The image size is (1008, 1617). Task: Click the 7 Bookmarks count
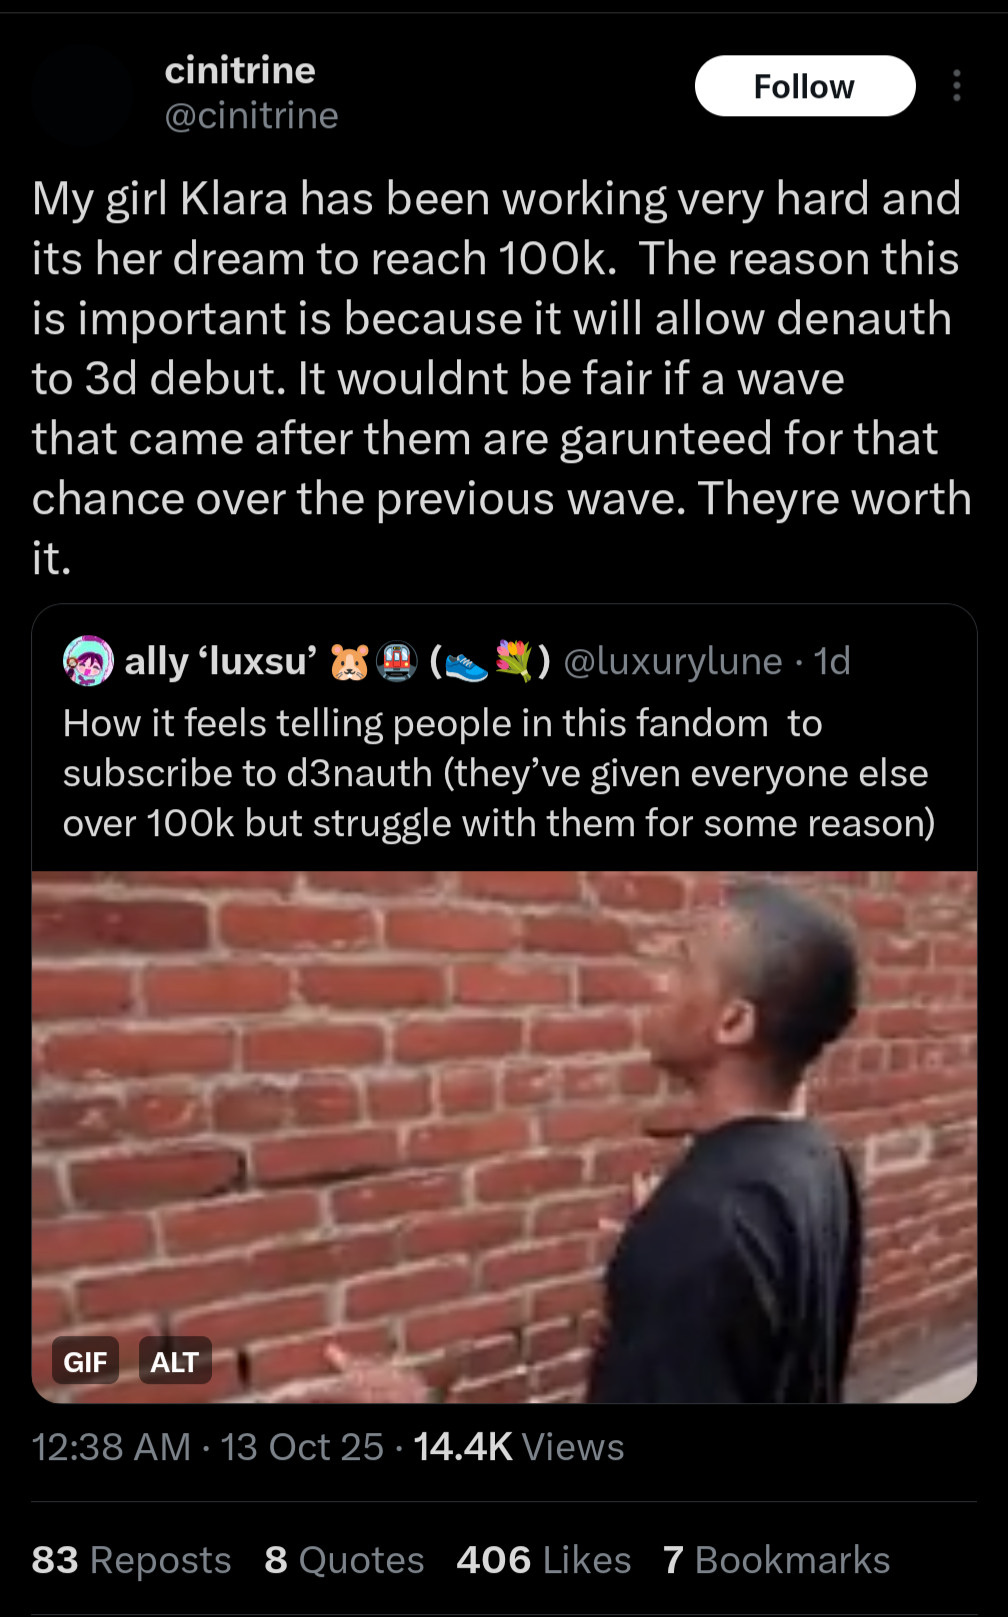(776, 1560)
